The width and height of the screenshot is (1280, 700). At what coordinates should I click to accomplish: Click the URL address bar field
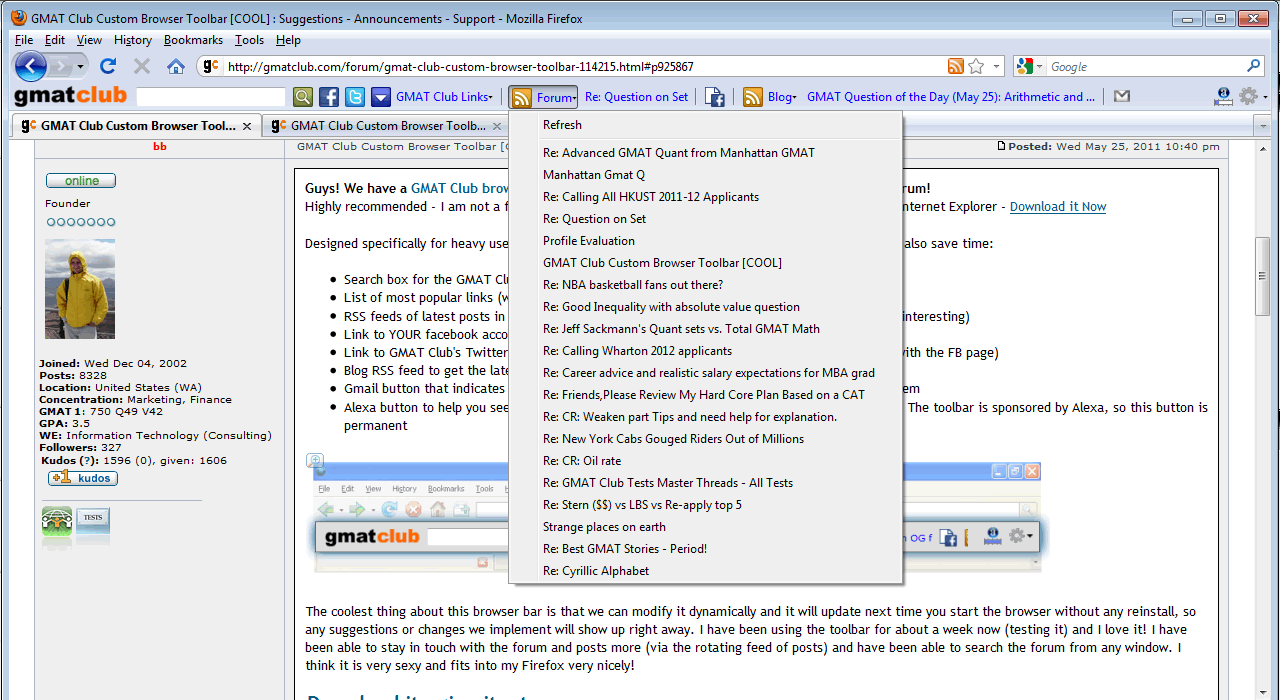click(584, 67)
